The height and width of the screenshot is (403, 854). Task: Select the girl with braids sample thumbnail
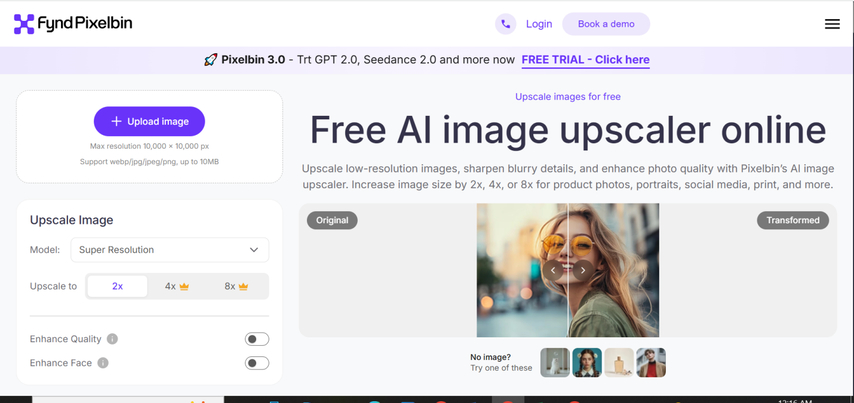click(587, 363)
